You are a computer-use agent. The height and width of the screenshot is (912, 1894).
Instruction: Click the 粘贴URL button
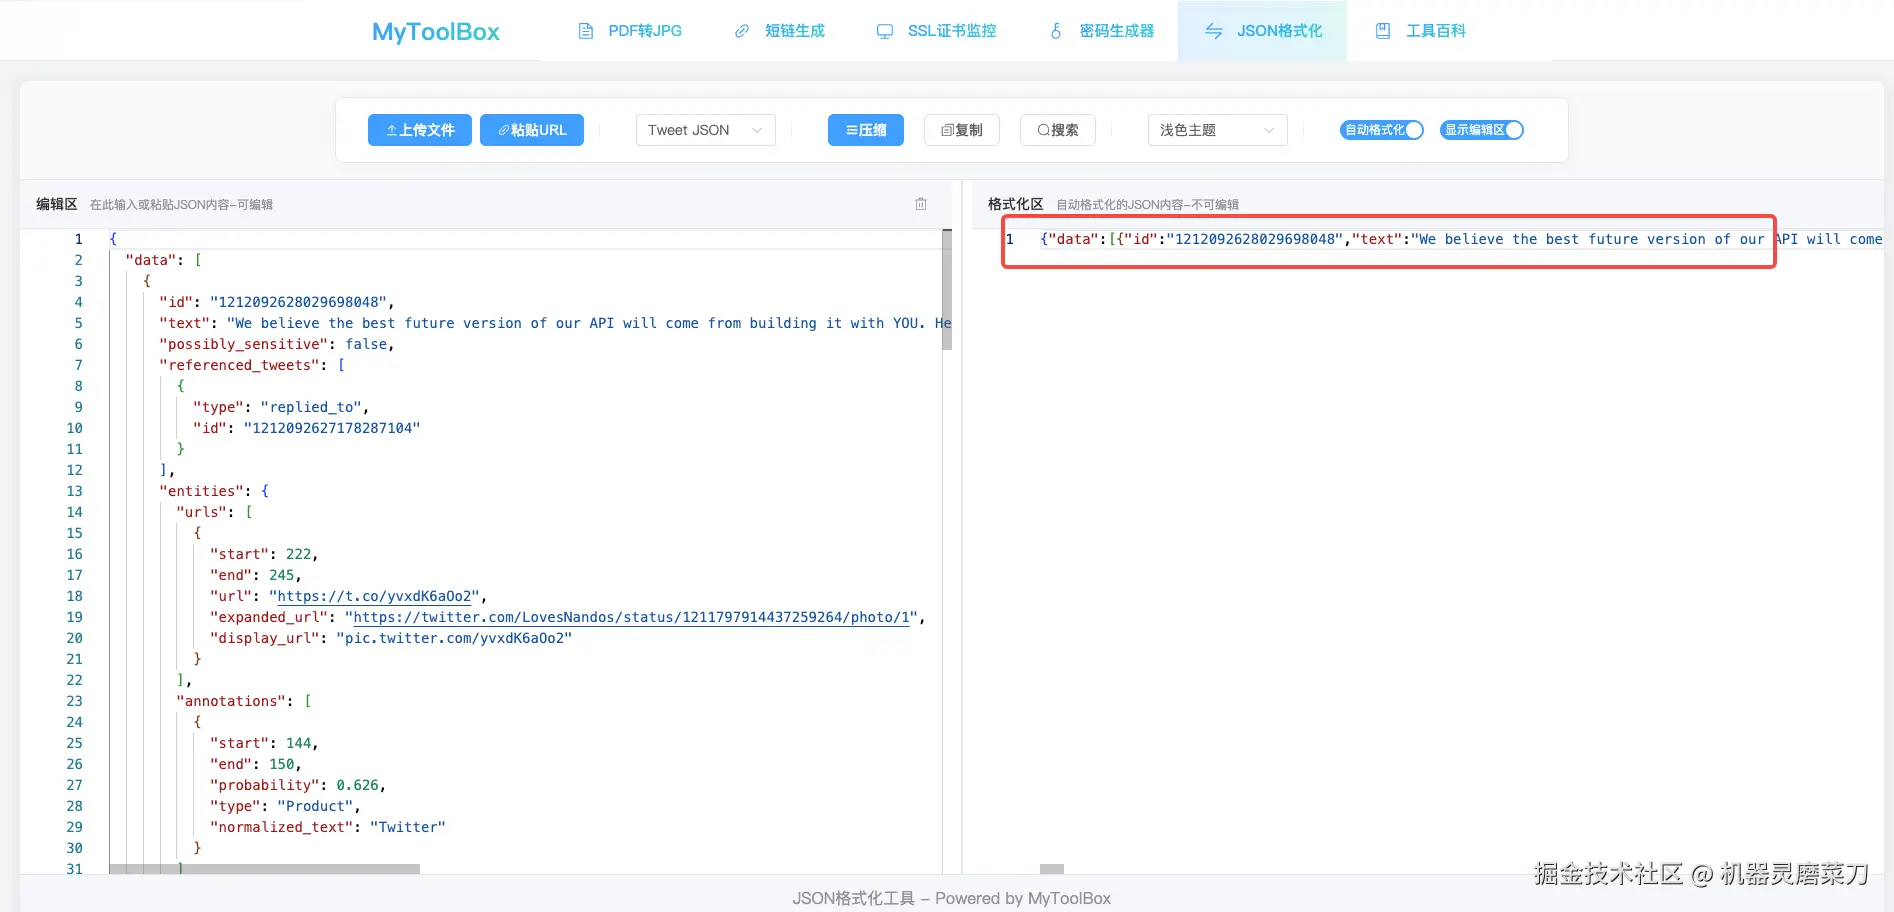tap(532, 130)
